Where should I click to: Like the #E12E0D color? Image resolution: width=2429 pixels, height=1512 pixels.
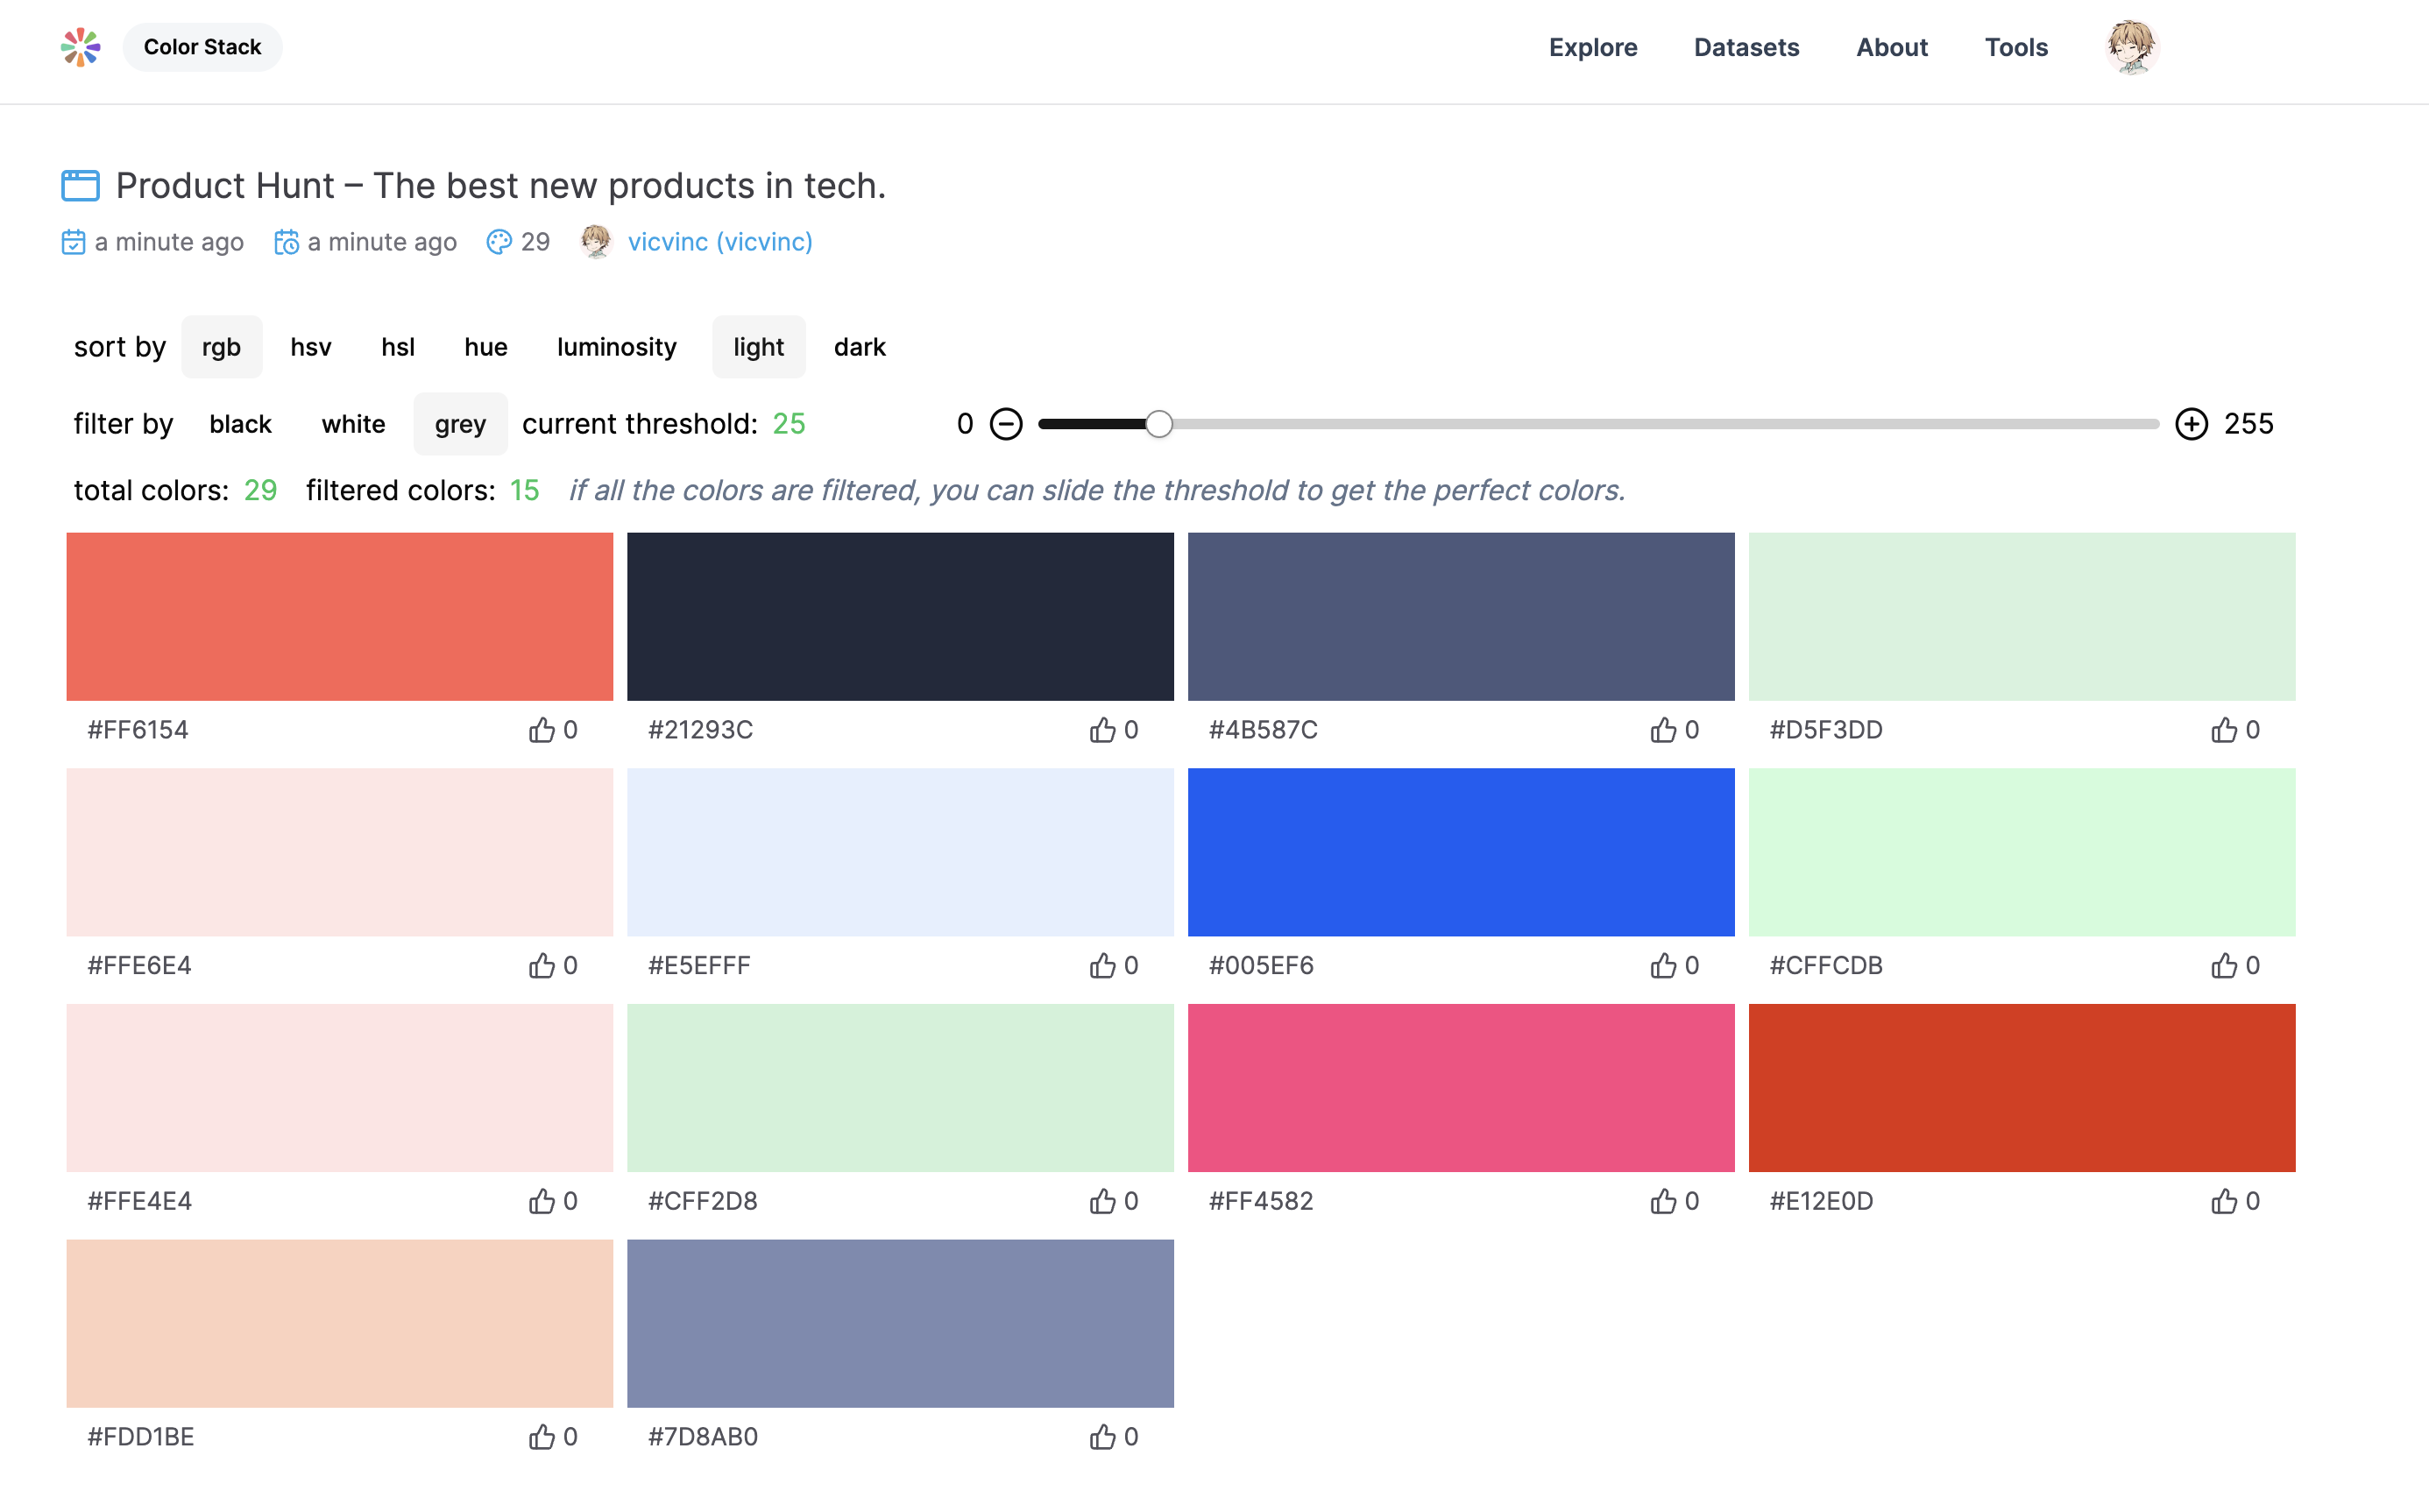[2224, 1201]
